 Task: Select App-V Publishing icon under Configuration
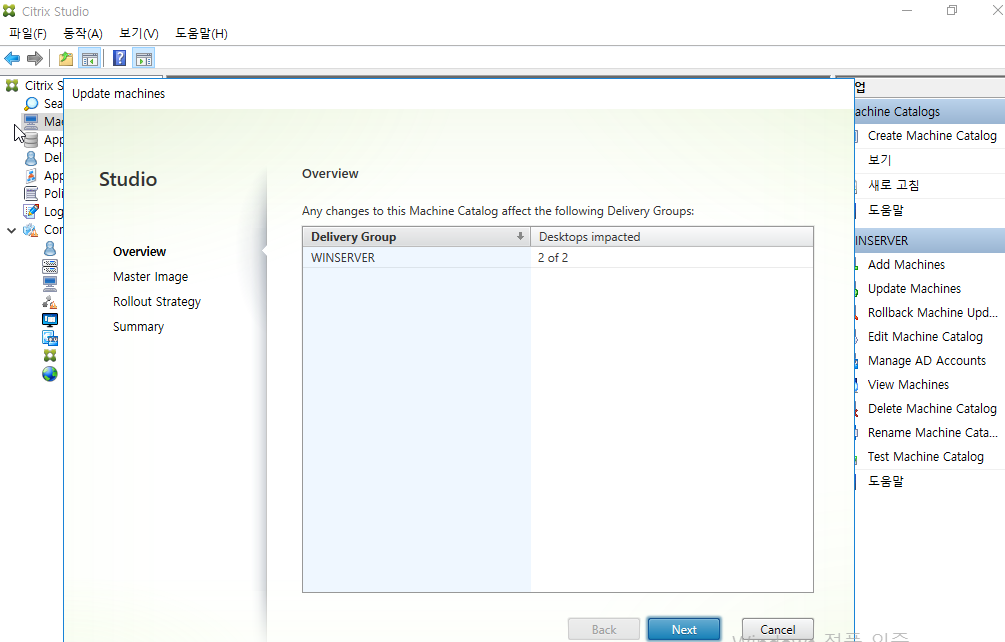tap(50, 338)
